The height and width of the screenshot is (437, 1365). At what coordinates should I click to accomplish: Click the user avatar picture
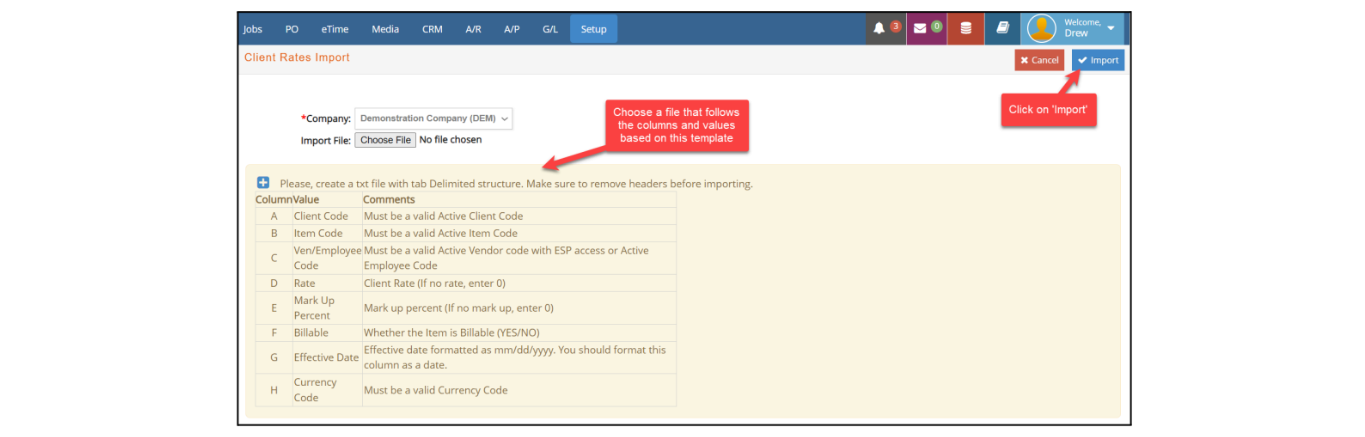click(1042, 29)
